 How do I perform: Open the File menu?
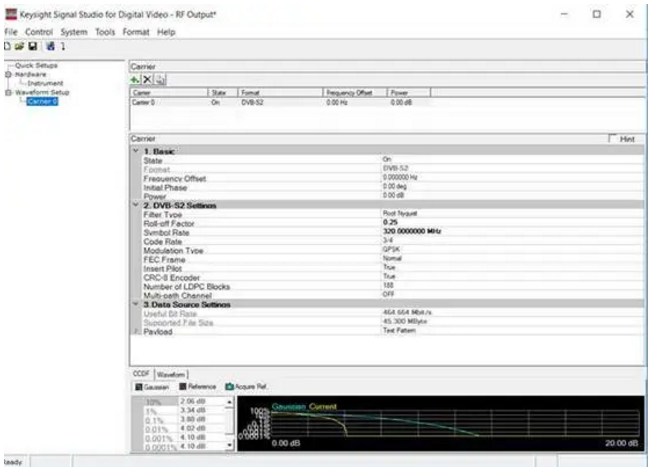point(11,32)
